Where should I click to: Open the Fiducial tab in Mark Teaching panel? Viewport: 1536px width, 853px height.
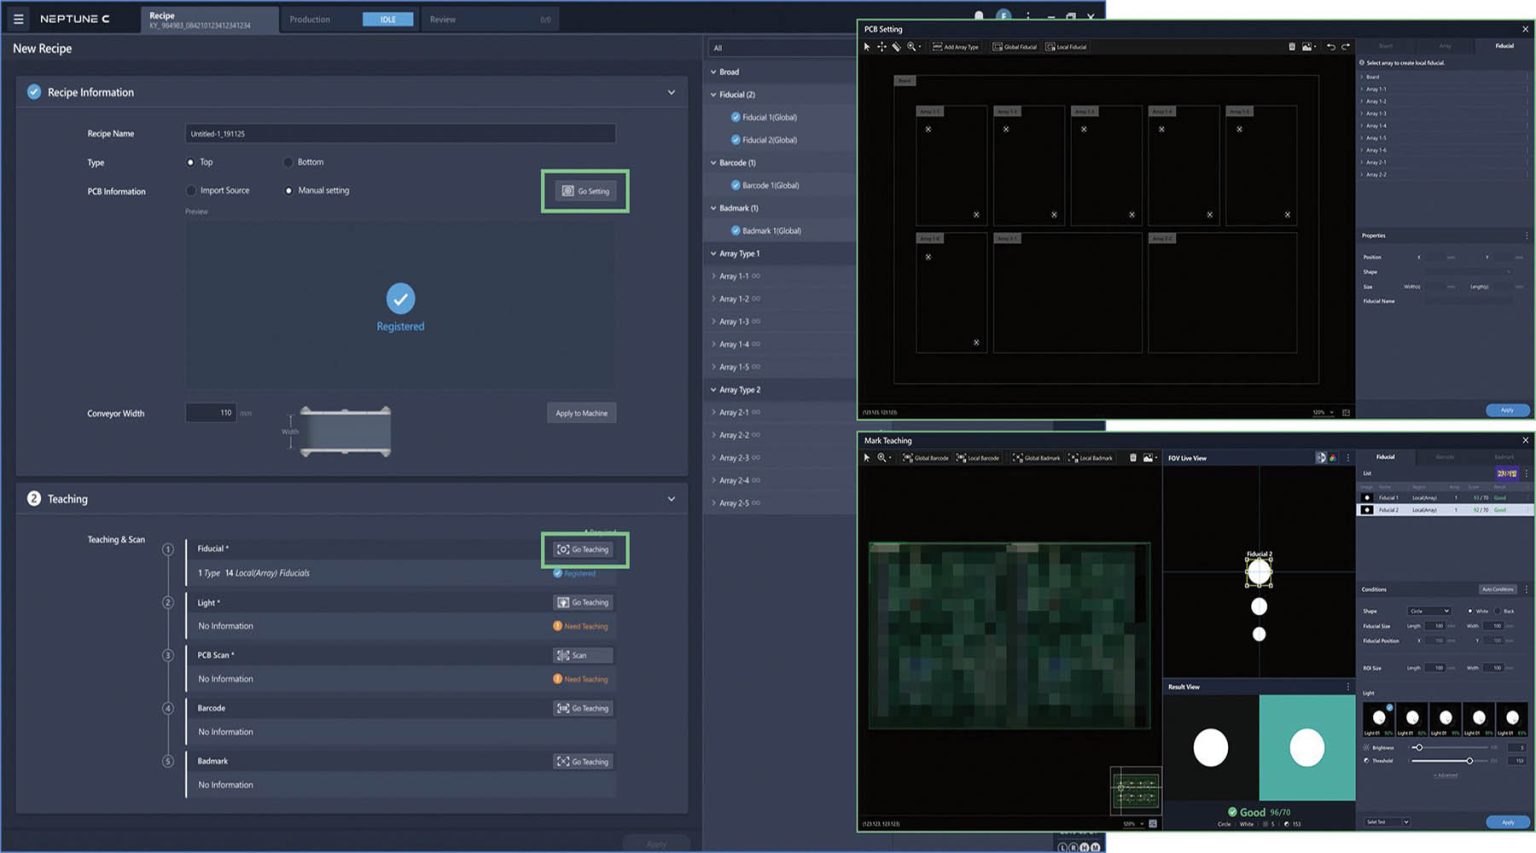(1386, 457)
